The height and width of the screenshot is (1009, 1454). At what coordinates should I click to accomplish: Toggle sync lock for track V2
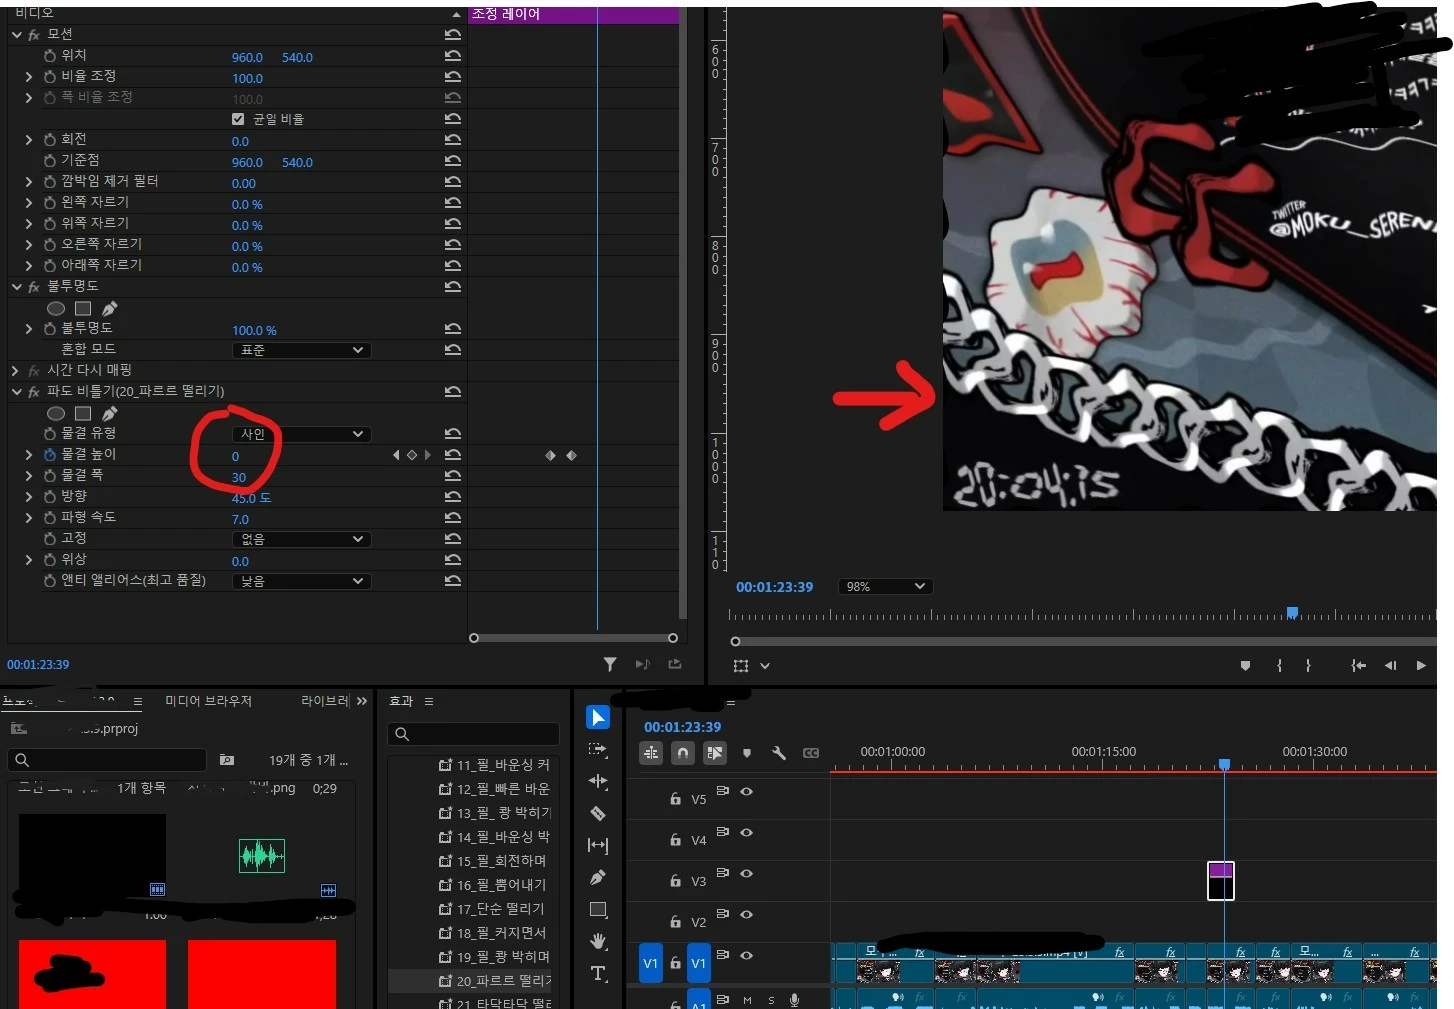[723, 913]
